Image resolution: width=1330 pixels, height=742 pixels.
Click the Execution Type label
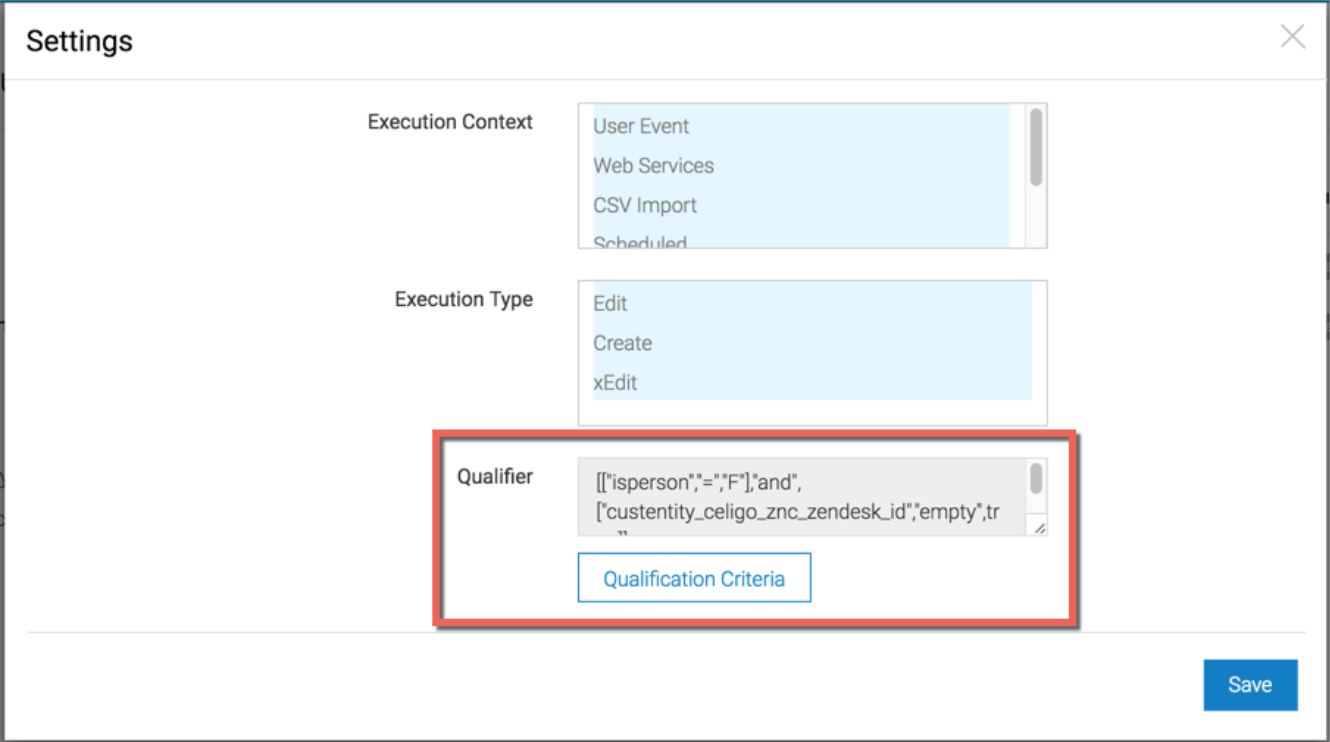pyautogui.click(x=464, y=299)
